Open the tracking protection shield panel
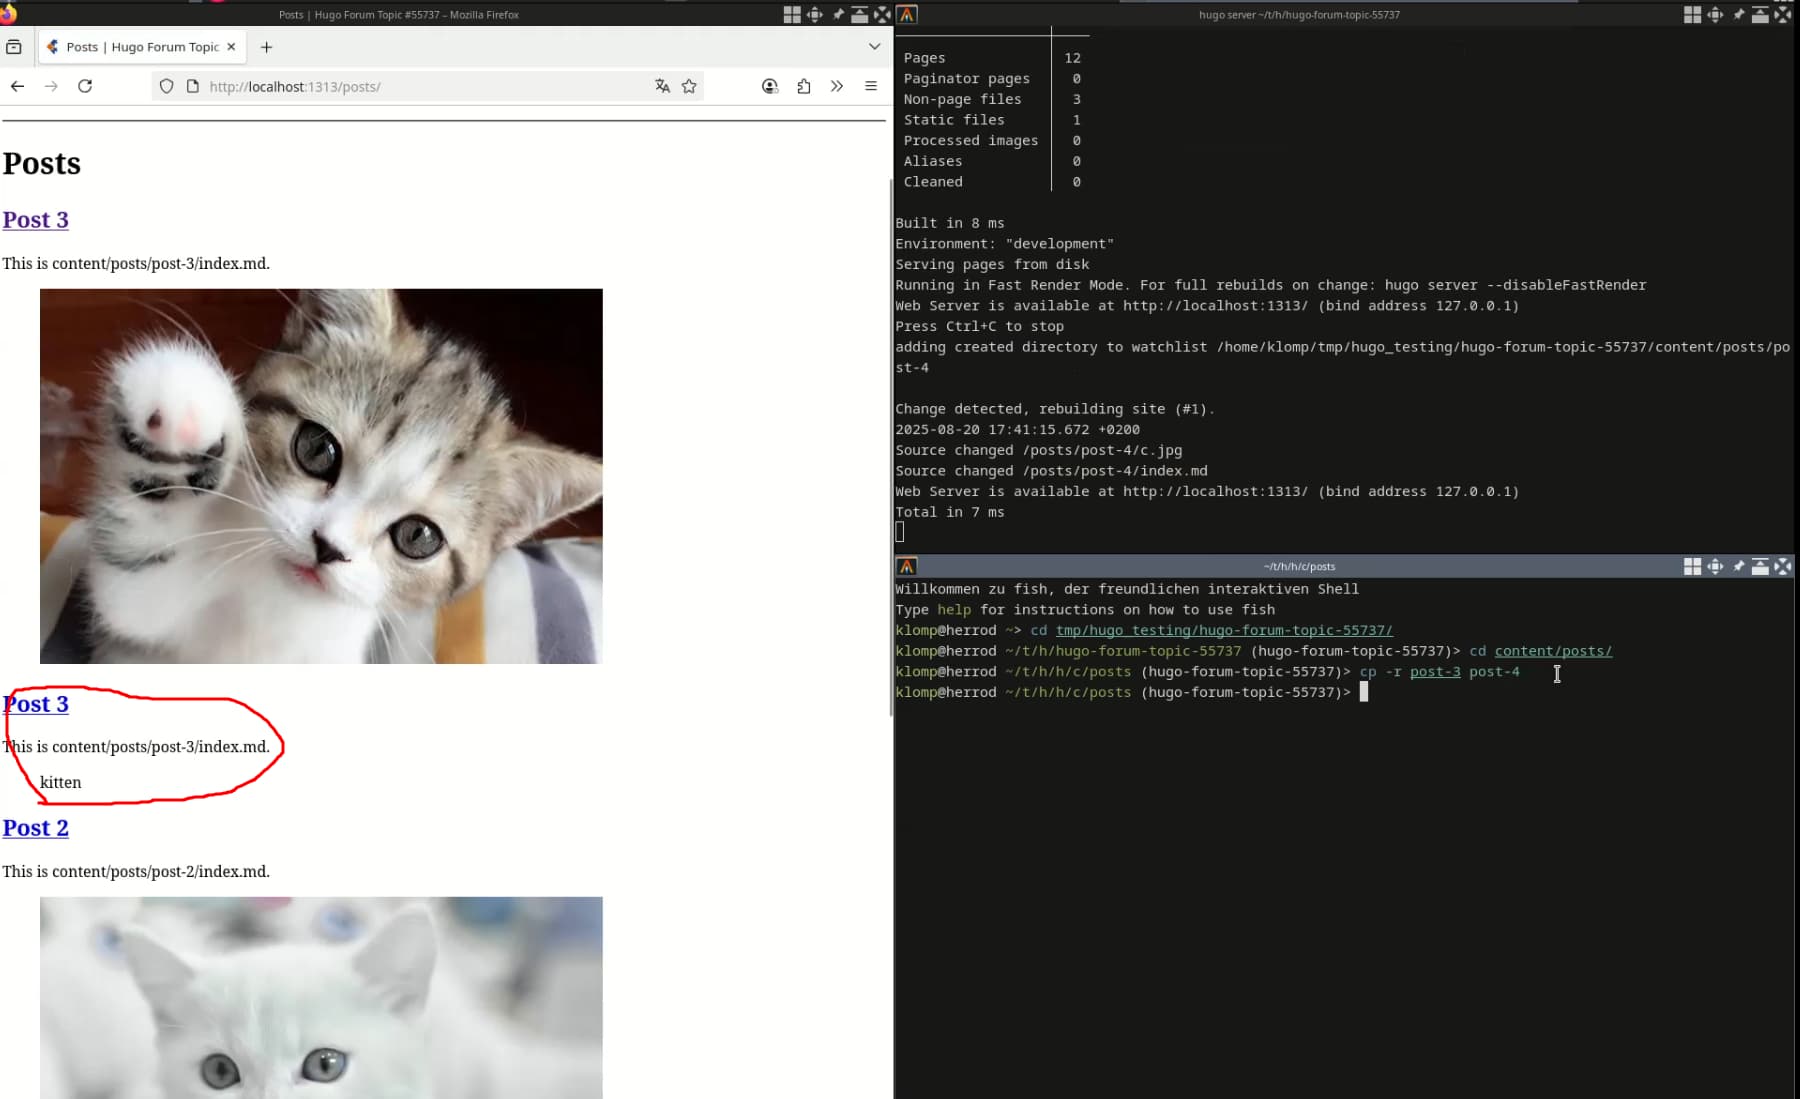 coord(167,87)
